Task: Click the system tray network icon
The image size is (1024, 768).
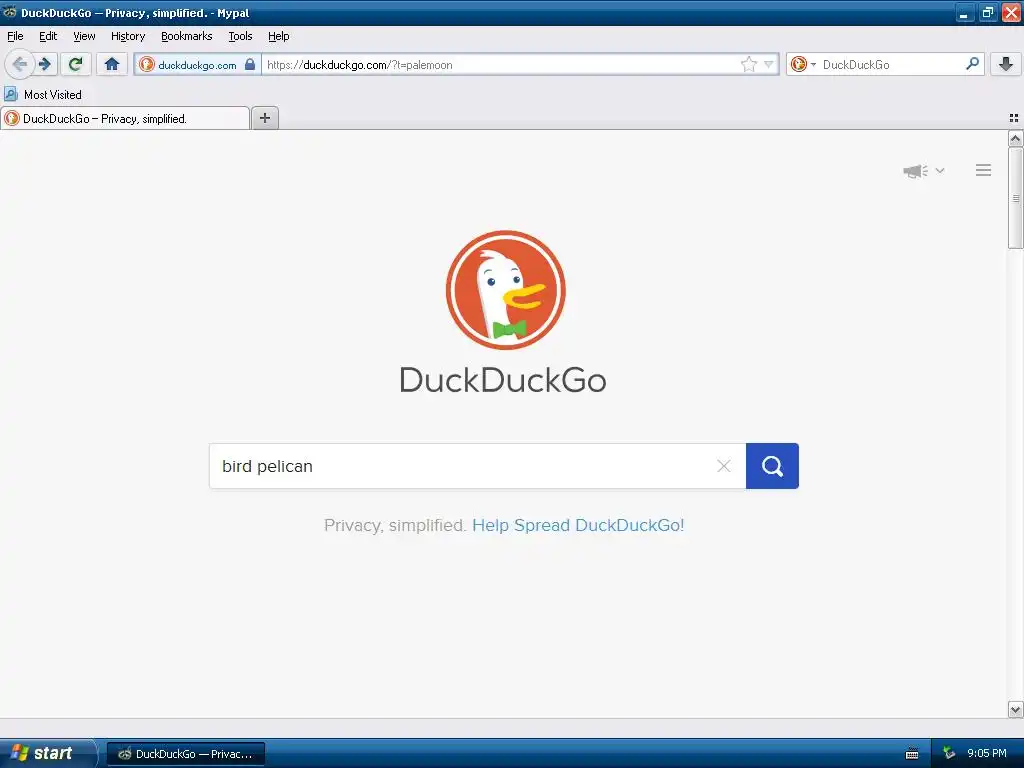Action: point(949,753)
